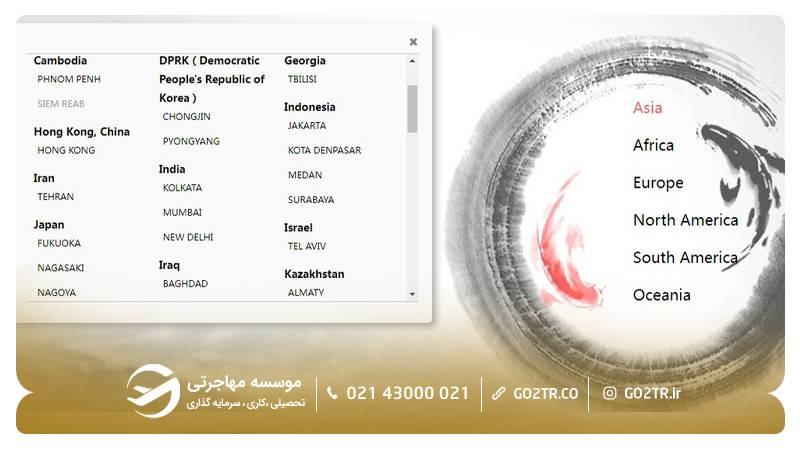Click the scrollbar up arrow
Screen dimensions: 800x450
coord(412,61)
